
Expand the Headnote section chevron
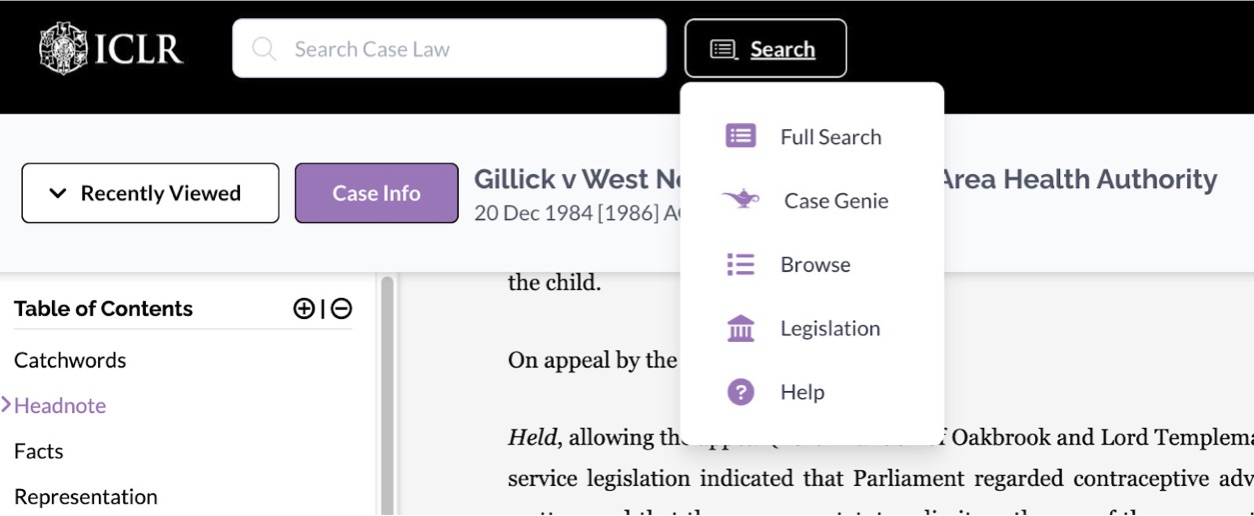pyautogui.click(x=6, y=405)
